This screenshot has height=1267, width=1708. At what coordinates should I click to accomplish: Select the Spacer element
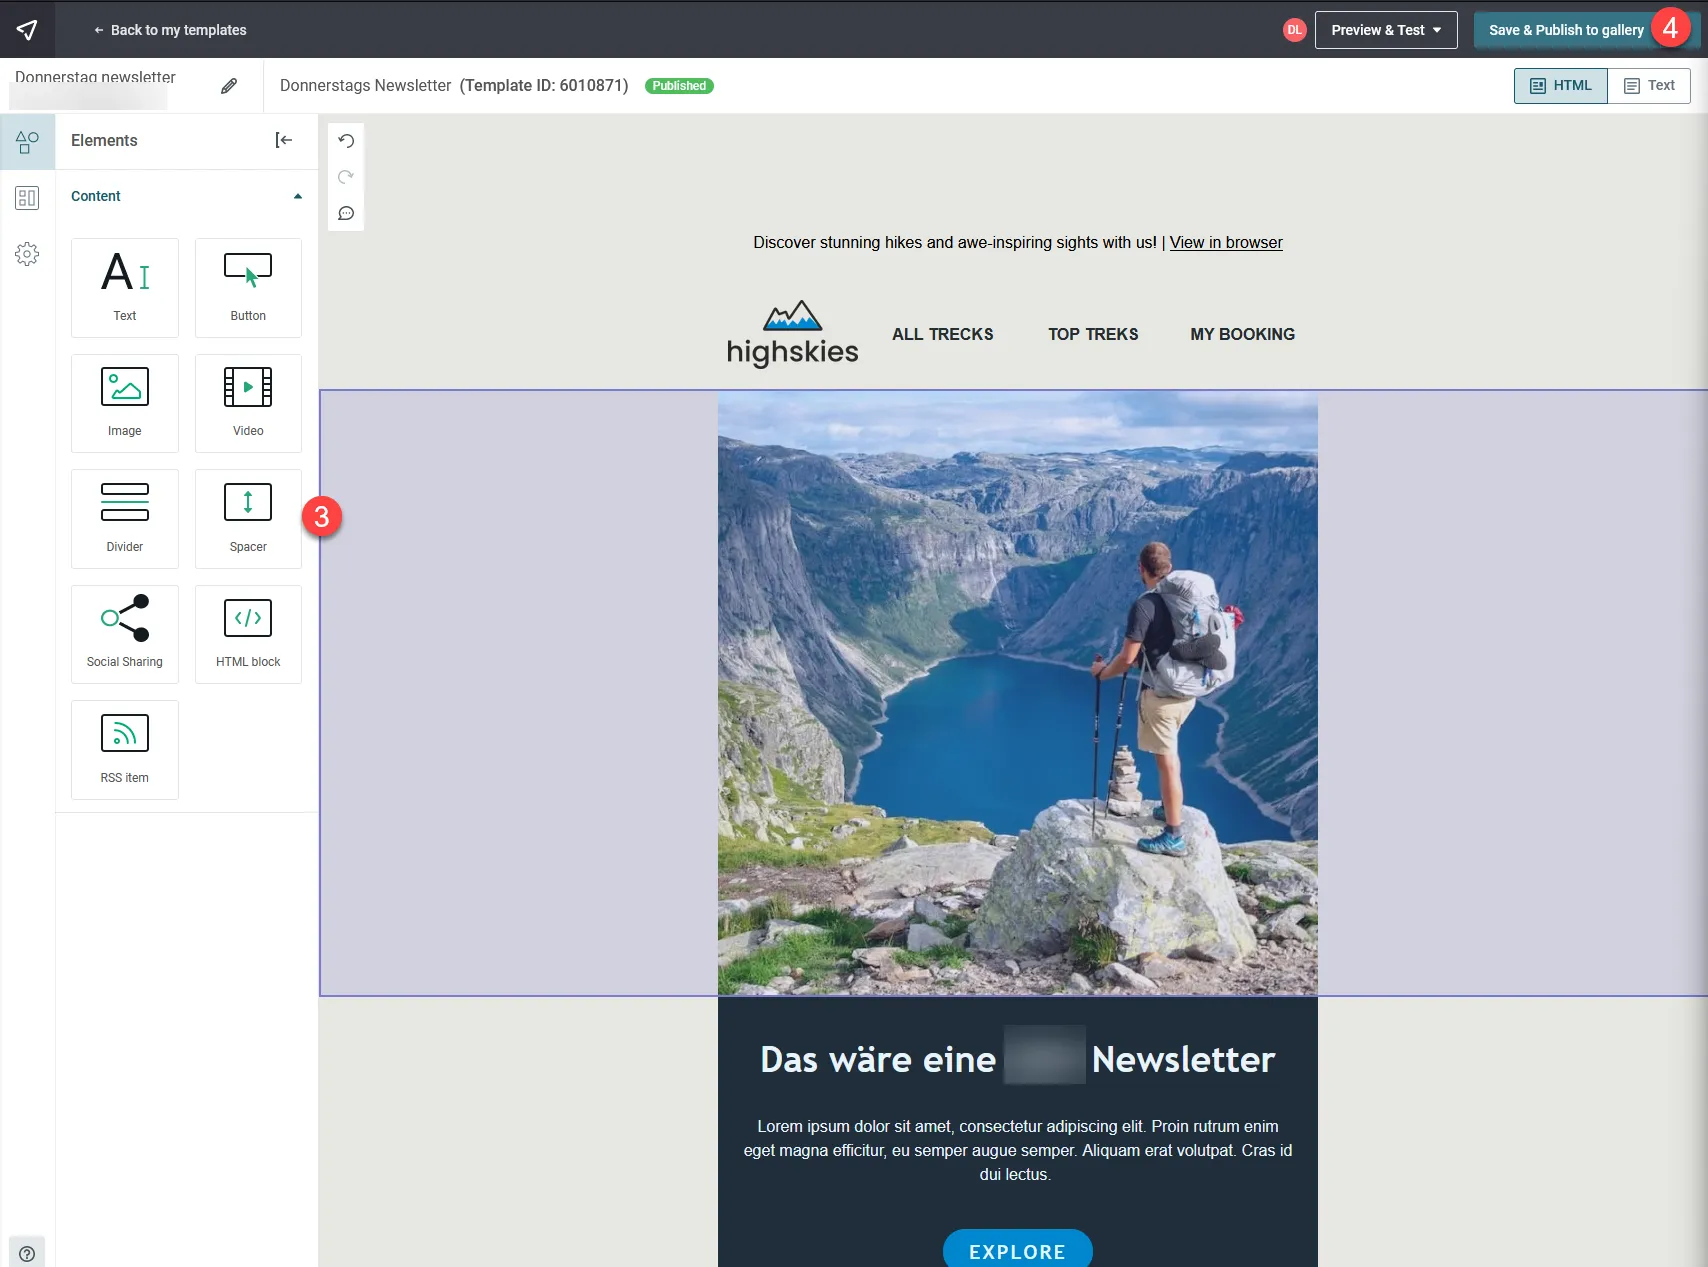(x=248, y=519)
